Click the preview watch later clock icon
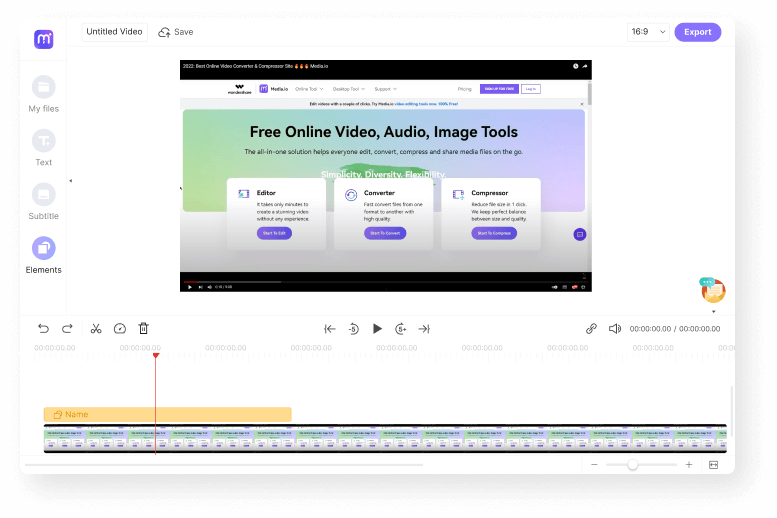The width and height of the screenshot is (777, 518). coord(575,66)
